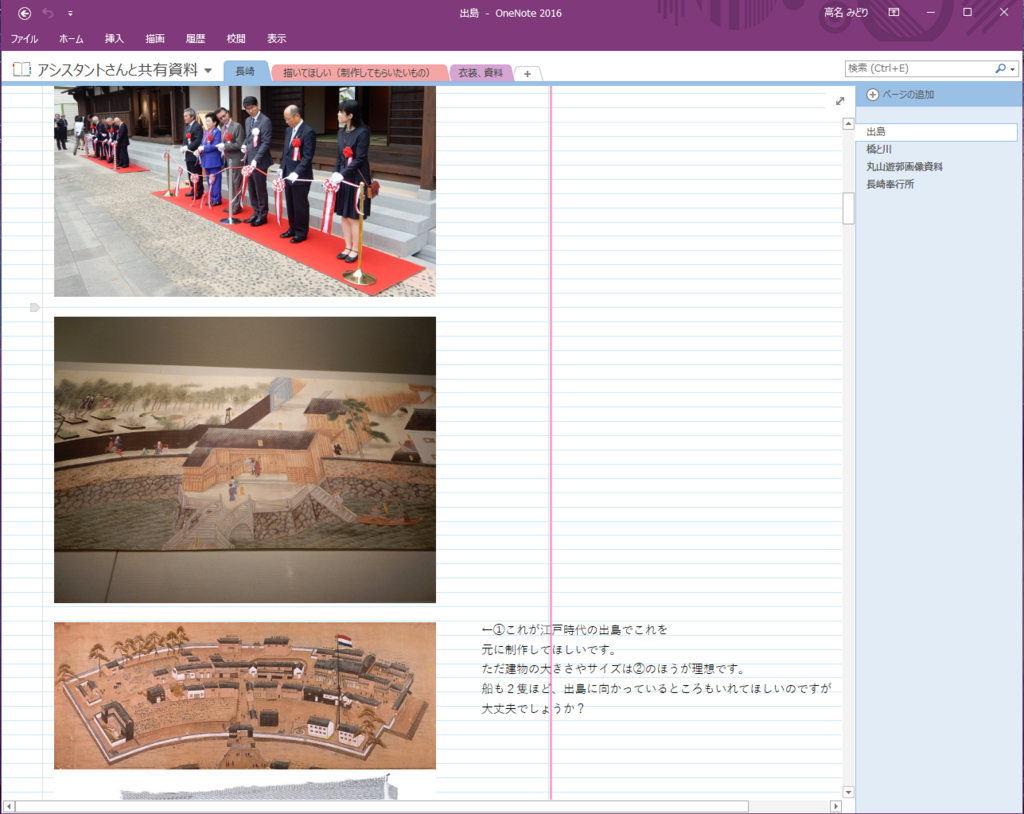Switch to the 長崎 section tab
Screen dimensions: 1024x814
[246, 71]
